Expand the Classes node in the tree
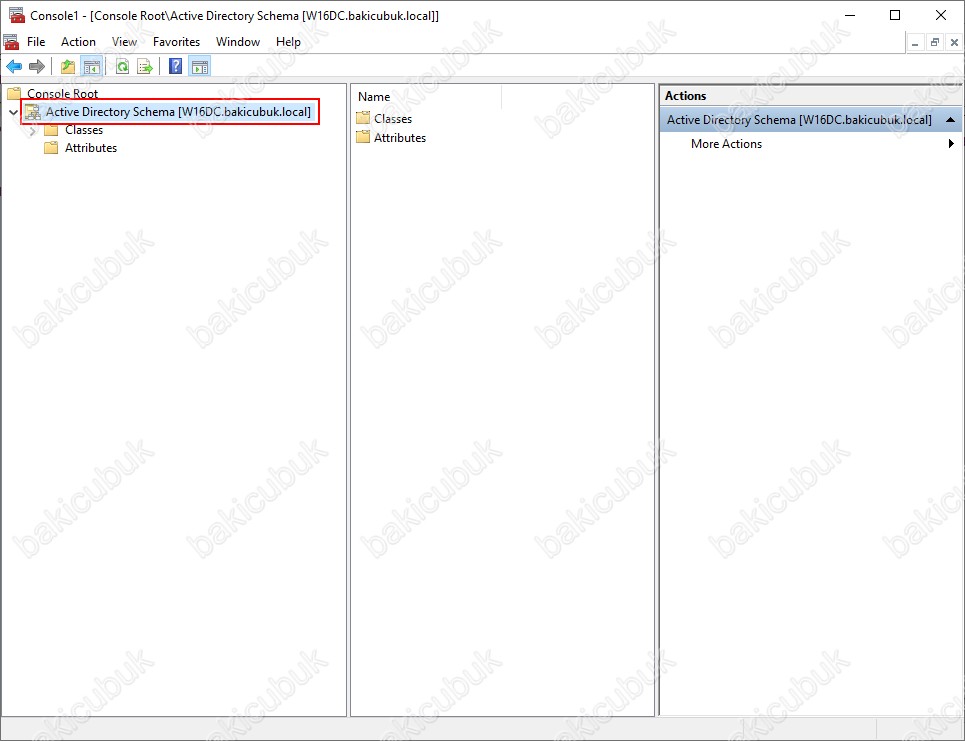The height and width of the screenshot is (741, 965). (x=32, y=131)
